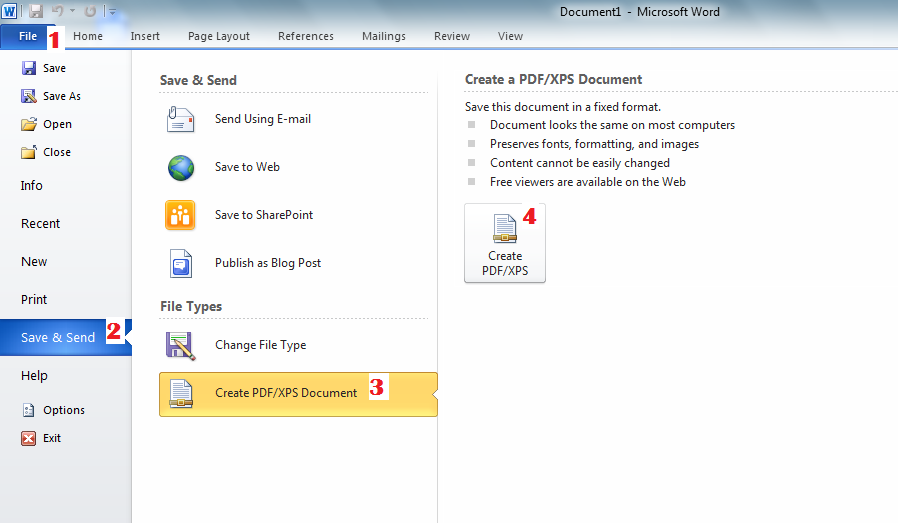898x523 pixels.
Task: Open the Undo history dropdown arrow
Action: pos(73,11)
